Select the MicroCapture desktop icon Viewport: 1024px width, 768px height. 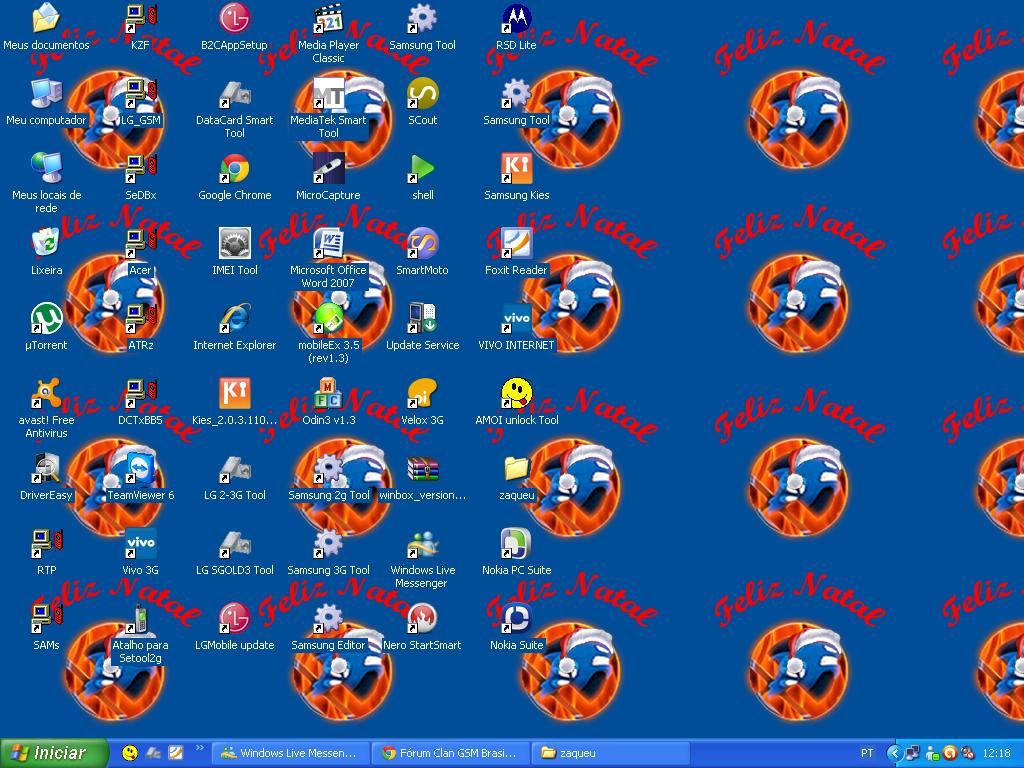coord(328,170)
